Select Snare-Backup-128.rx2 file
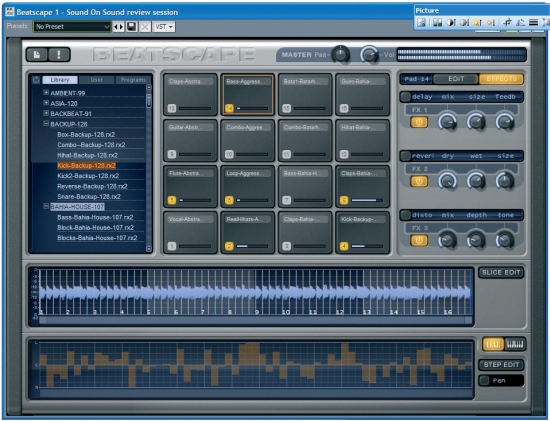Image resolution: width=550 pixels, height=421 pixels. 89,196
